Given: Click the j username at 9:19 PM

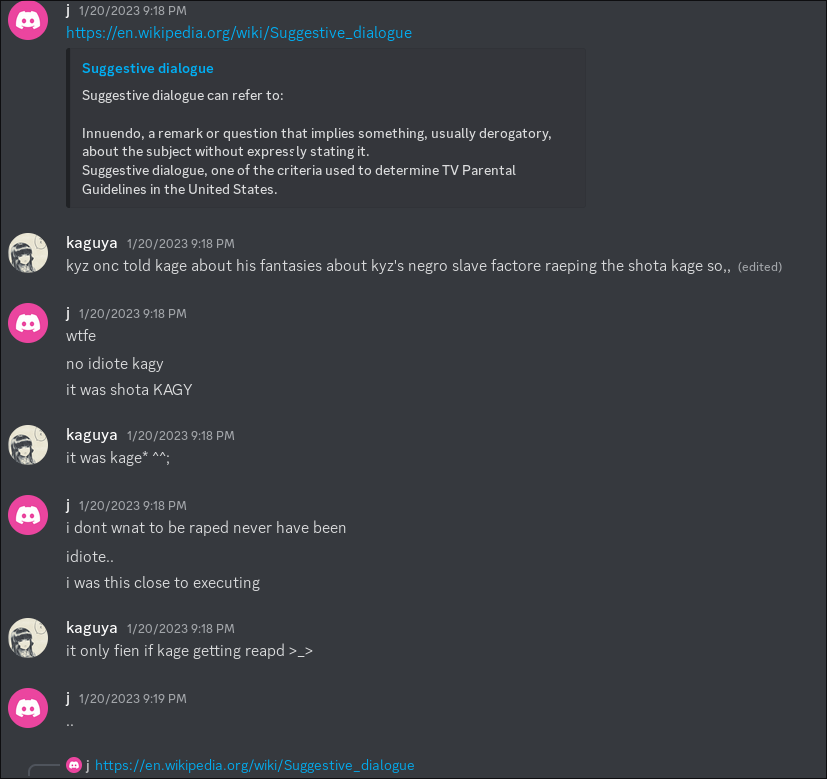Looking at the screenshot, I should 68,698.
